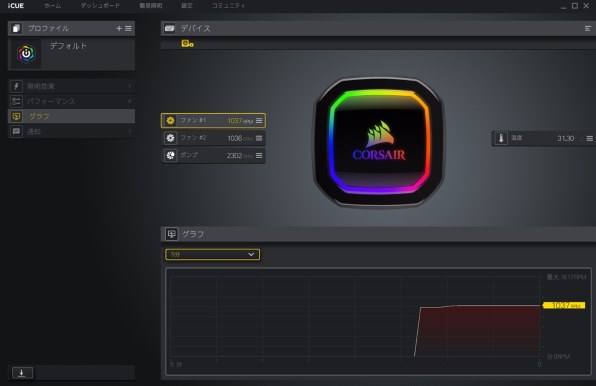Open the コミュニティ menu
596x386 pixels.
(x=228, y=6)
